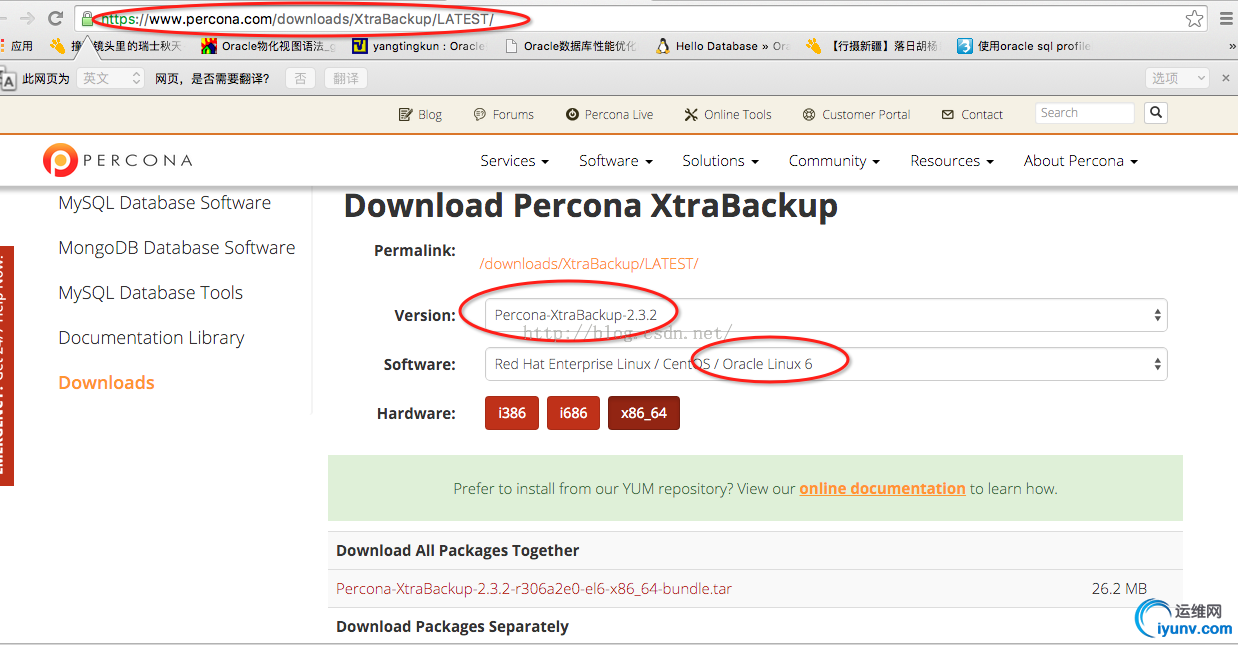
Task: Open the 行摄新疆 bookmark
Action: (872, 46)
